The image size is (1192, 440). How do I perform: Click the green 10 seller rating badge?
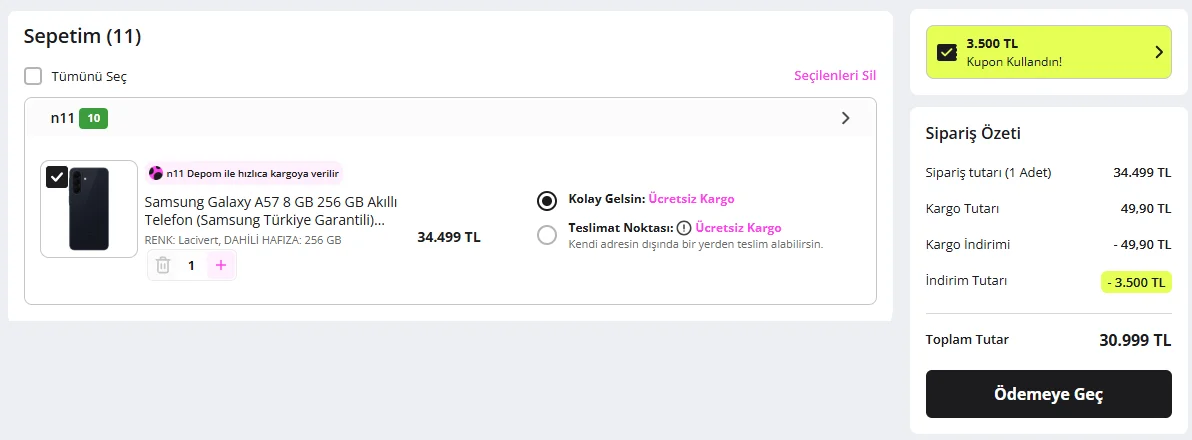[x=93, y=118]
